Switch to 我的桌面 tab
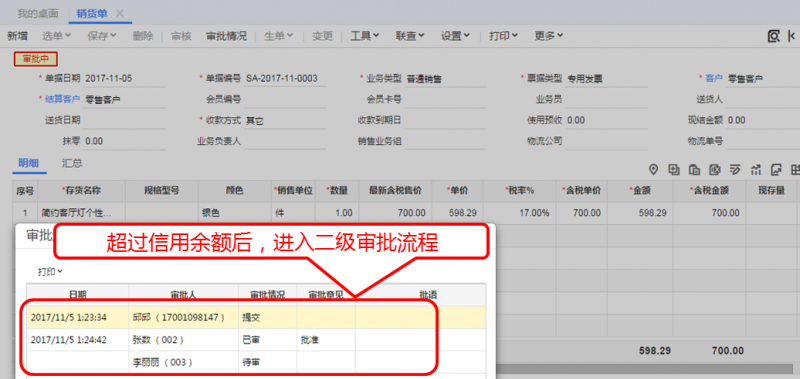This screenshot has width=800, height=379. [38, 13]
